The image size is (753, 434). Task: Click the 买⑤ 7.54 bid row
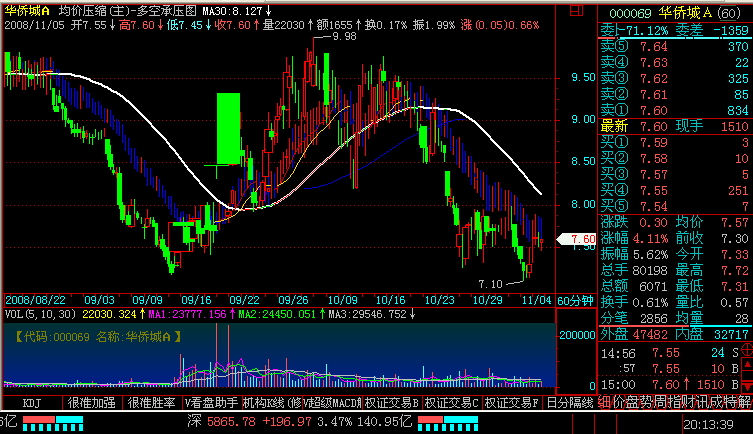pos(674,206)
